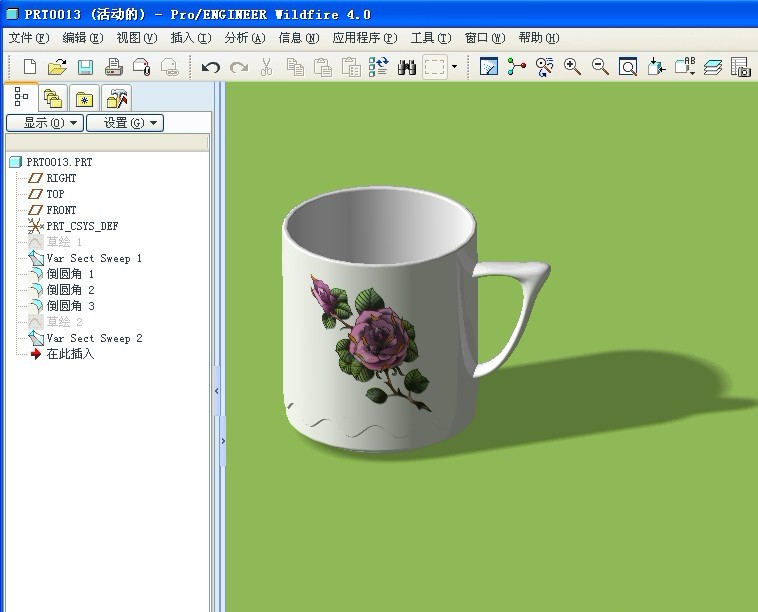Click the Copy icon

295,67
